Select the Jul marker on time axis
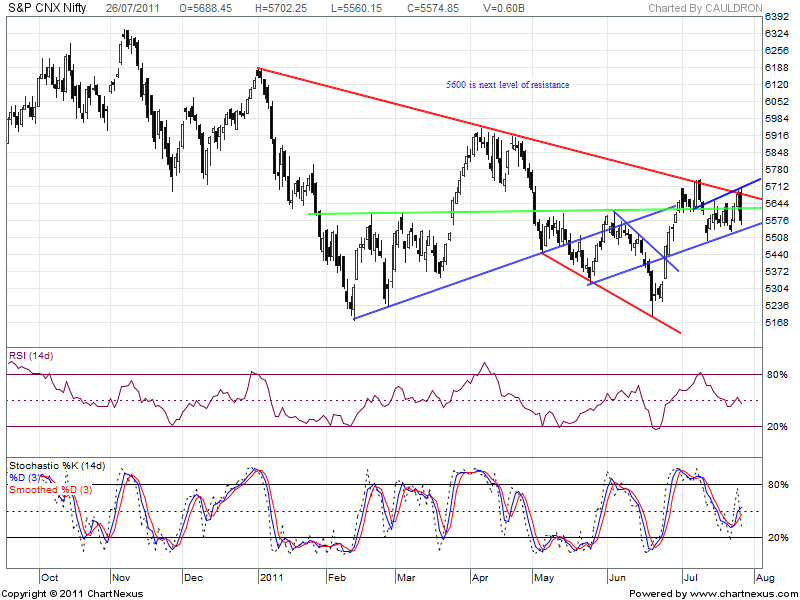 click(690, 578)
